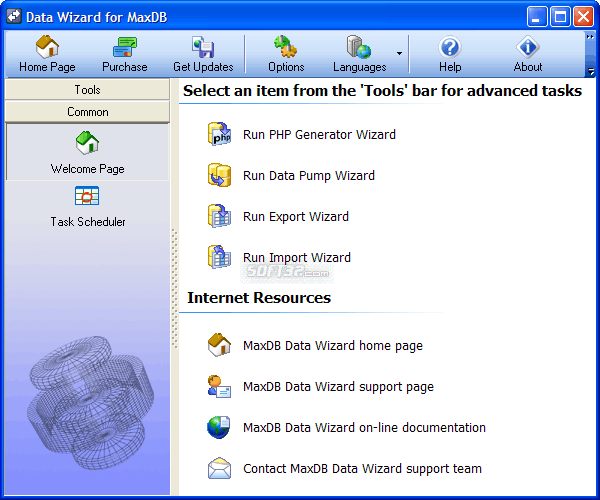The width and height of the screenshot is (600, 500).
Task: Click the Welcome Page house icon
Action: [x=87, y=143]
